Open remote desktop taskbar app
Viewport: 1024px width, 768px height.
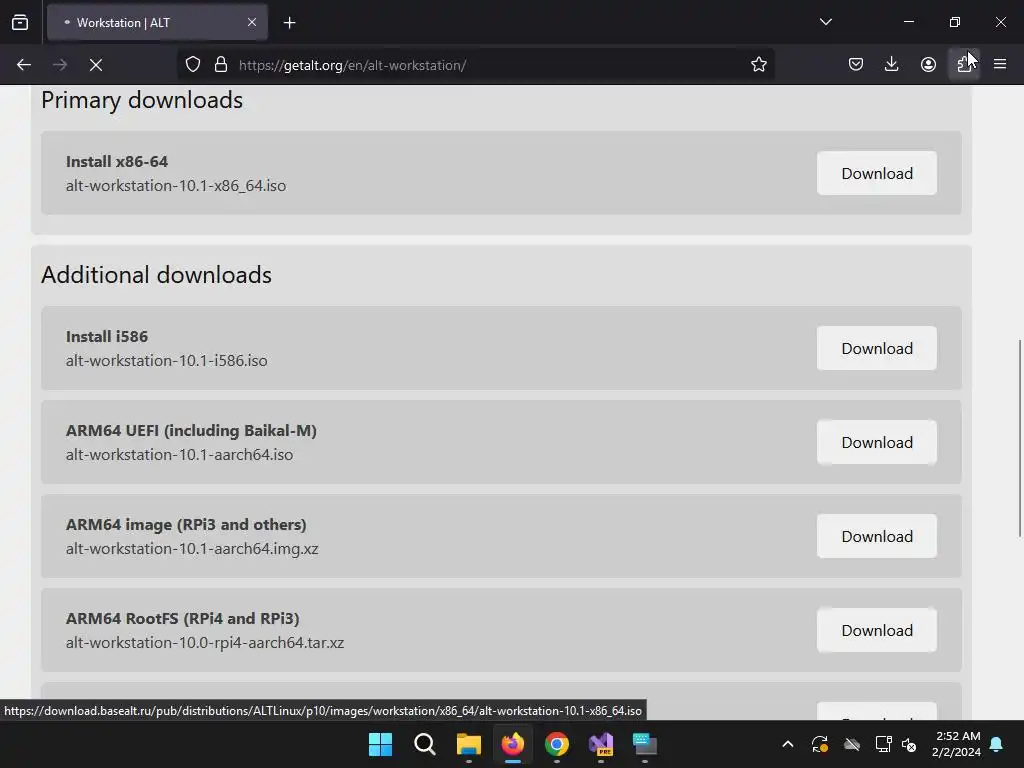(x=645, y=744)
